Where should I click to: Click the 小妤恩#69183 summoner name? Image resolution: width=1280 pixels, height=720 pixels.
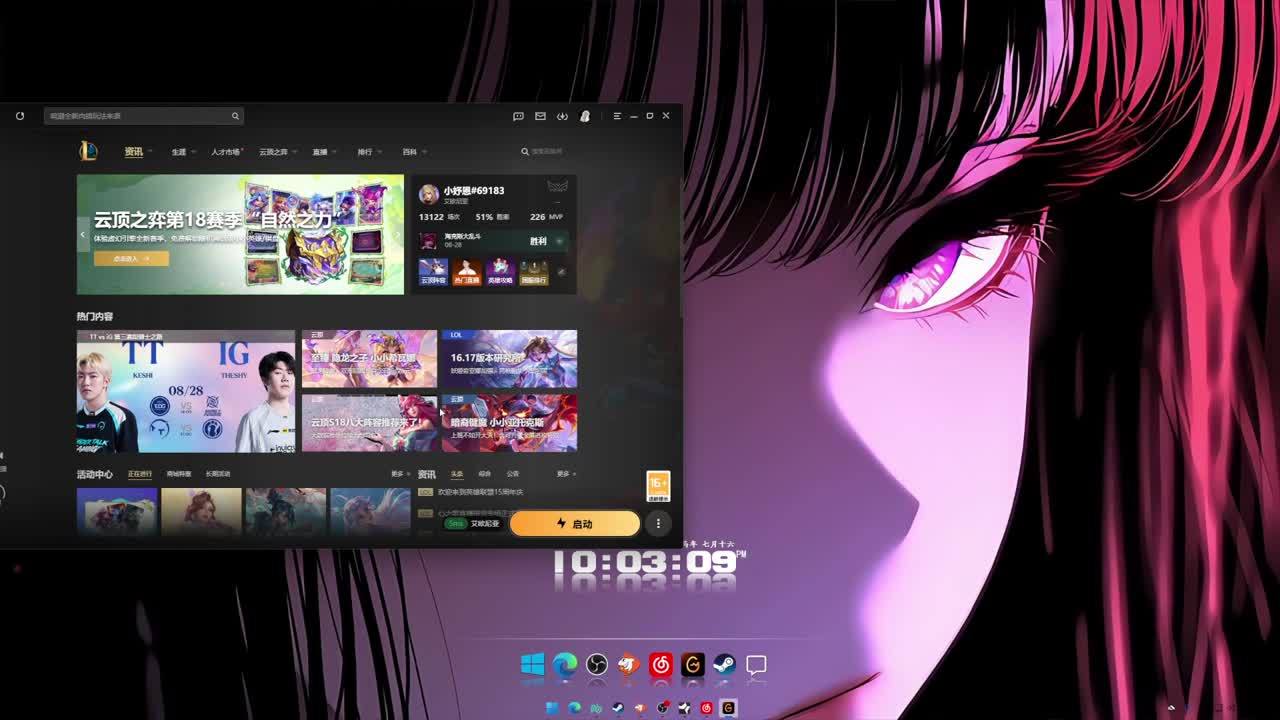point(474,190)
